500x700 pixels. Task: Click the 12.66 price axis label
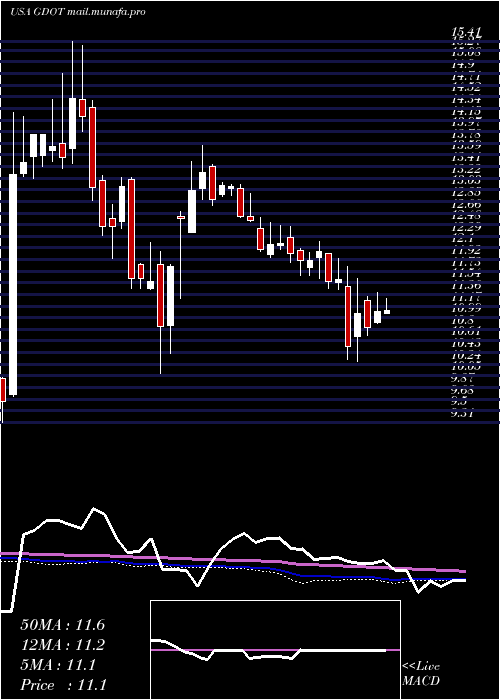[466, 204]
